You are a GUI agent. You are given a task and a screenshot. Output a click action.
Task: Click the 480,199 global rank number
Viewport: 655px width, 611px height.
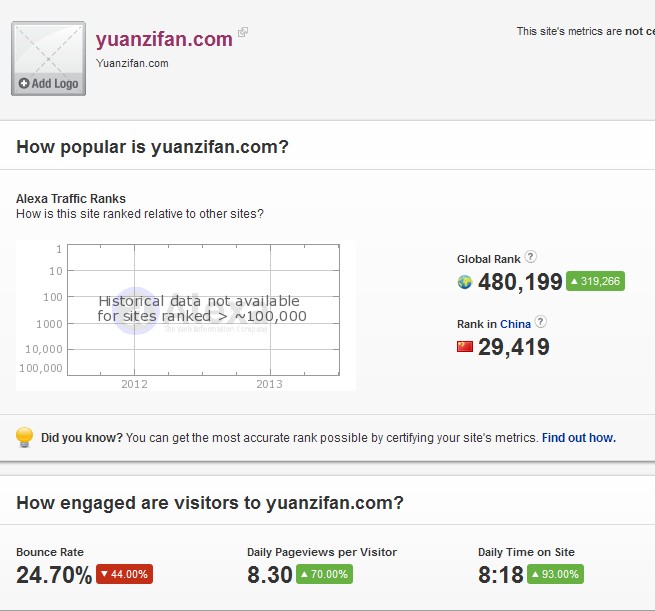tap(520, 282)
